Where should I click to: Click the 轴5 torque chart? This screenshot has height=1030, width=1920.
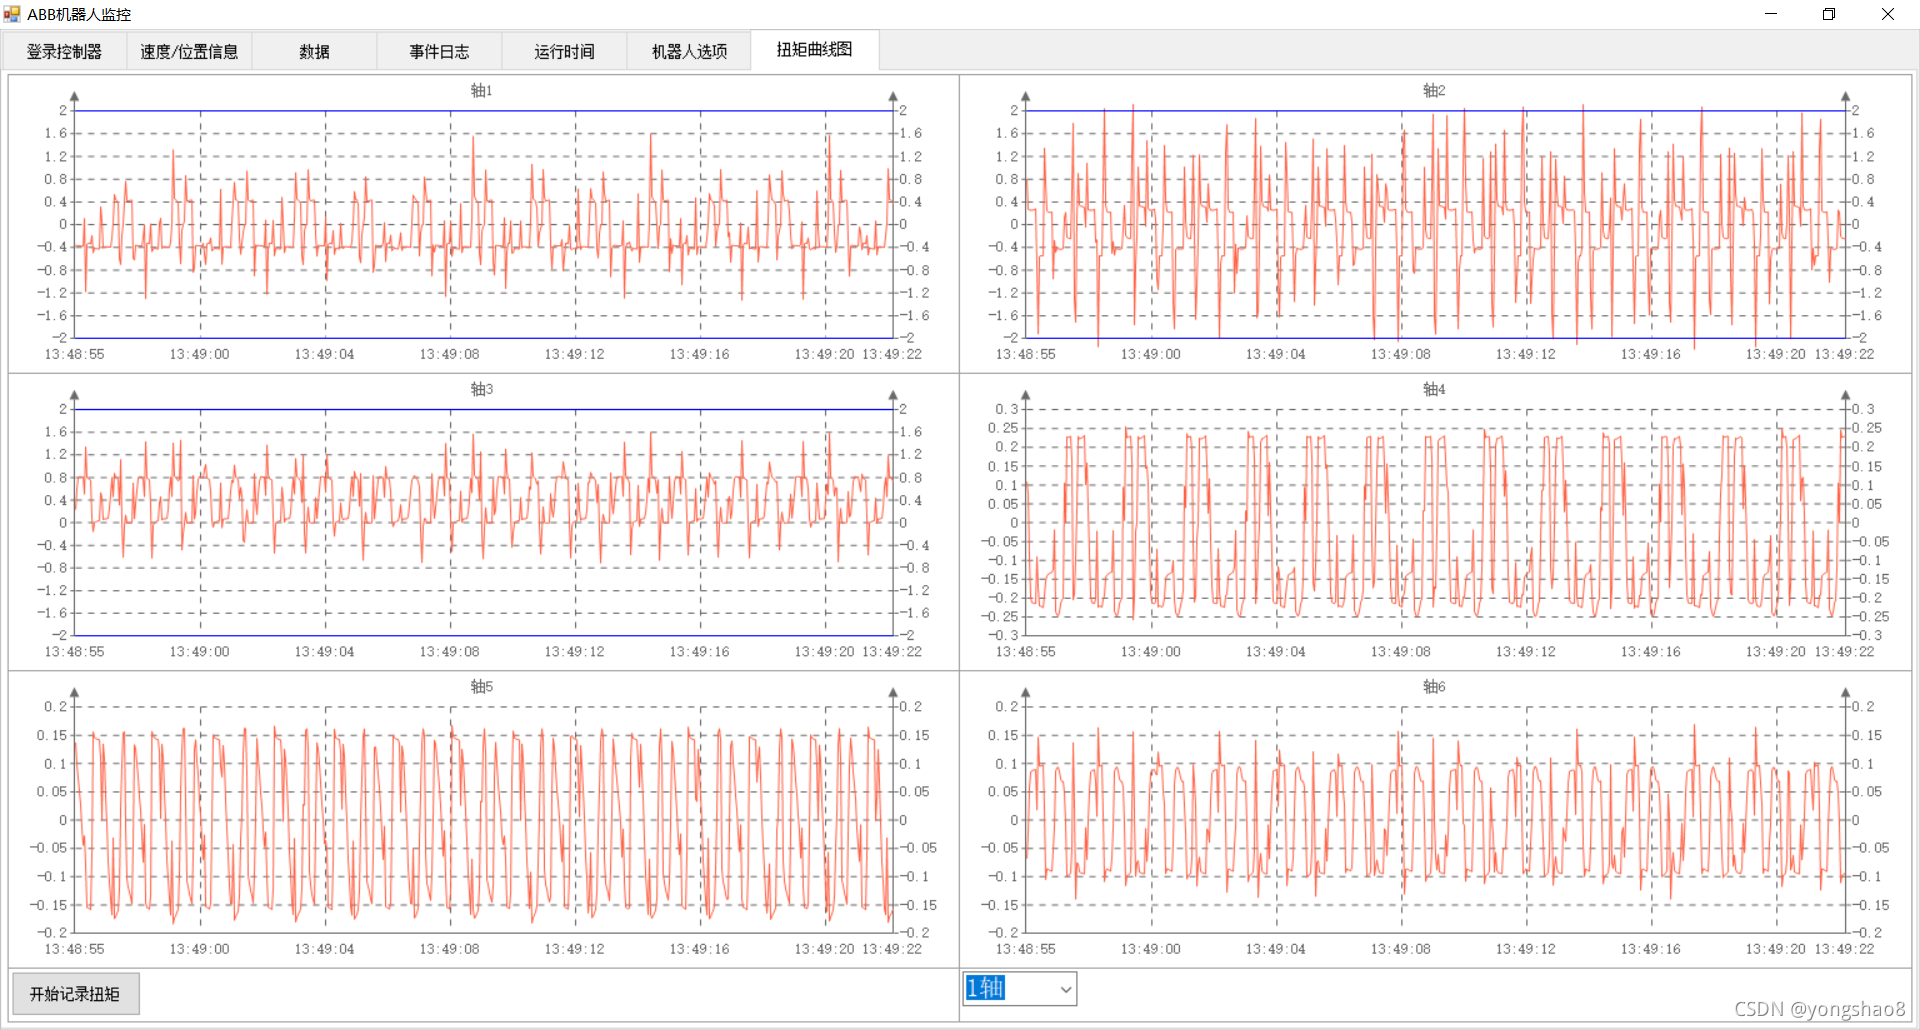tap(483, 819)
